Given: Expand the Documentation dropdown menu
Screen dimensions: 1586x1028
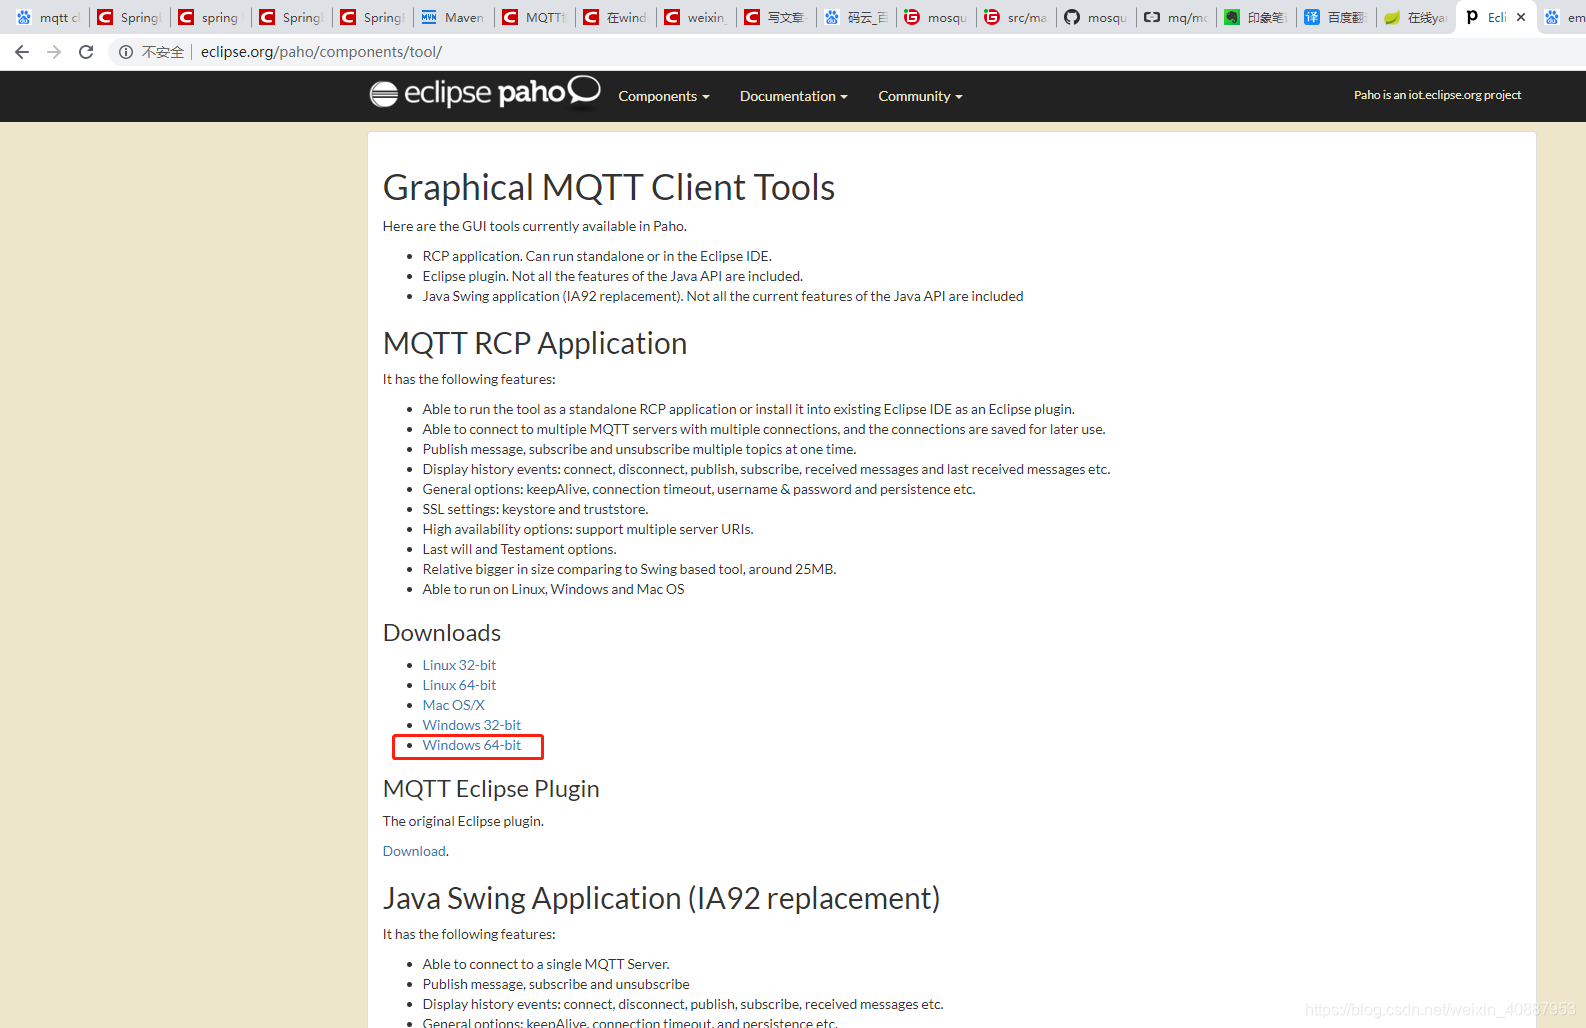Looking at the screenshot, I should [x=793, y=96].
